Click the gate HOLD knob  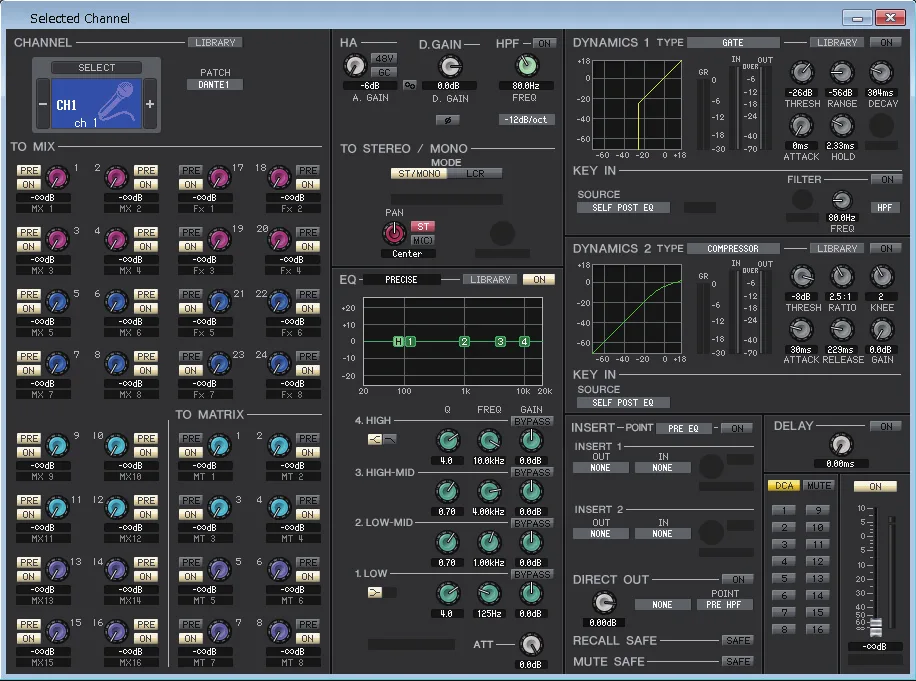pyautogui.click(x=841, y=125)
